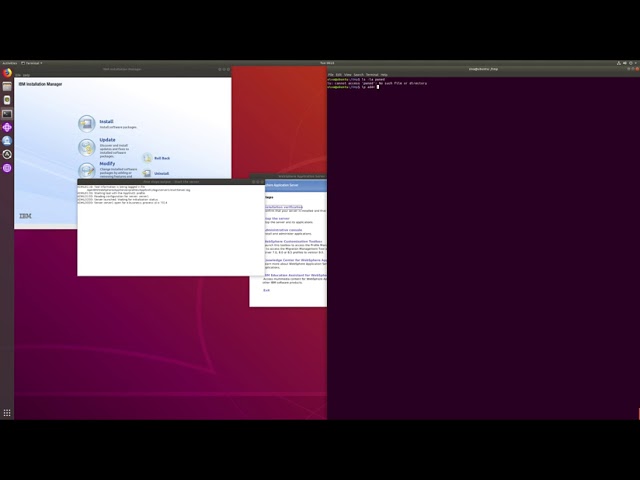Click the Roll Back icon
The height and width of the screenshot is (480, 640).
147,158
